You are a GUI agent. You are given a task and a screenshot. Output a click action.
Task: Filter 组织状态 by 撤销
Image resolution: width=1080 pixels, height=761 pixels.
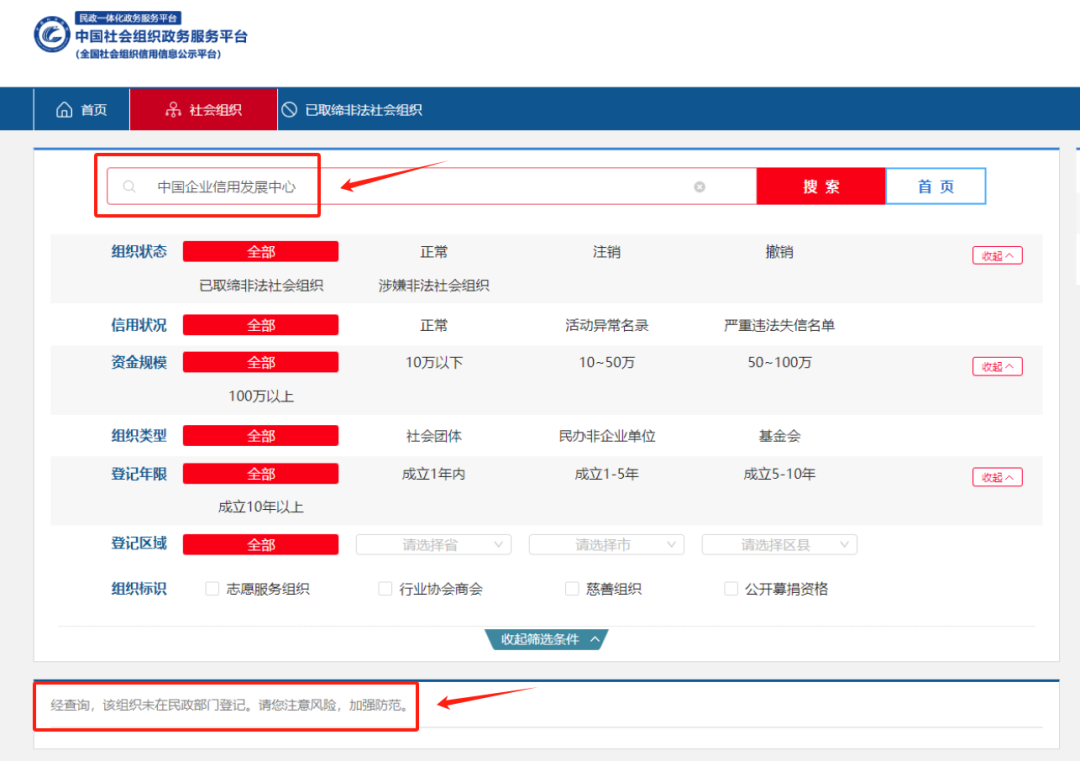point(779,252)
